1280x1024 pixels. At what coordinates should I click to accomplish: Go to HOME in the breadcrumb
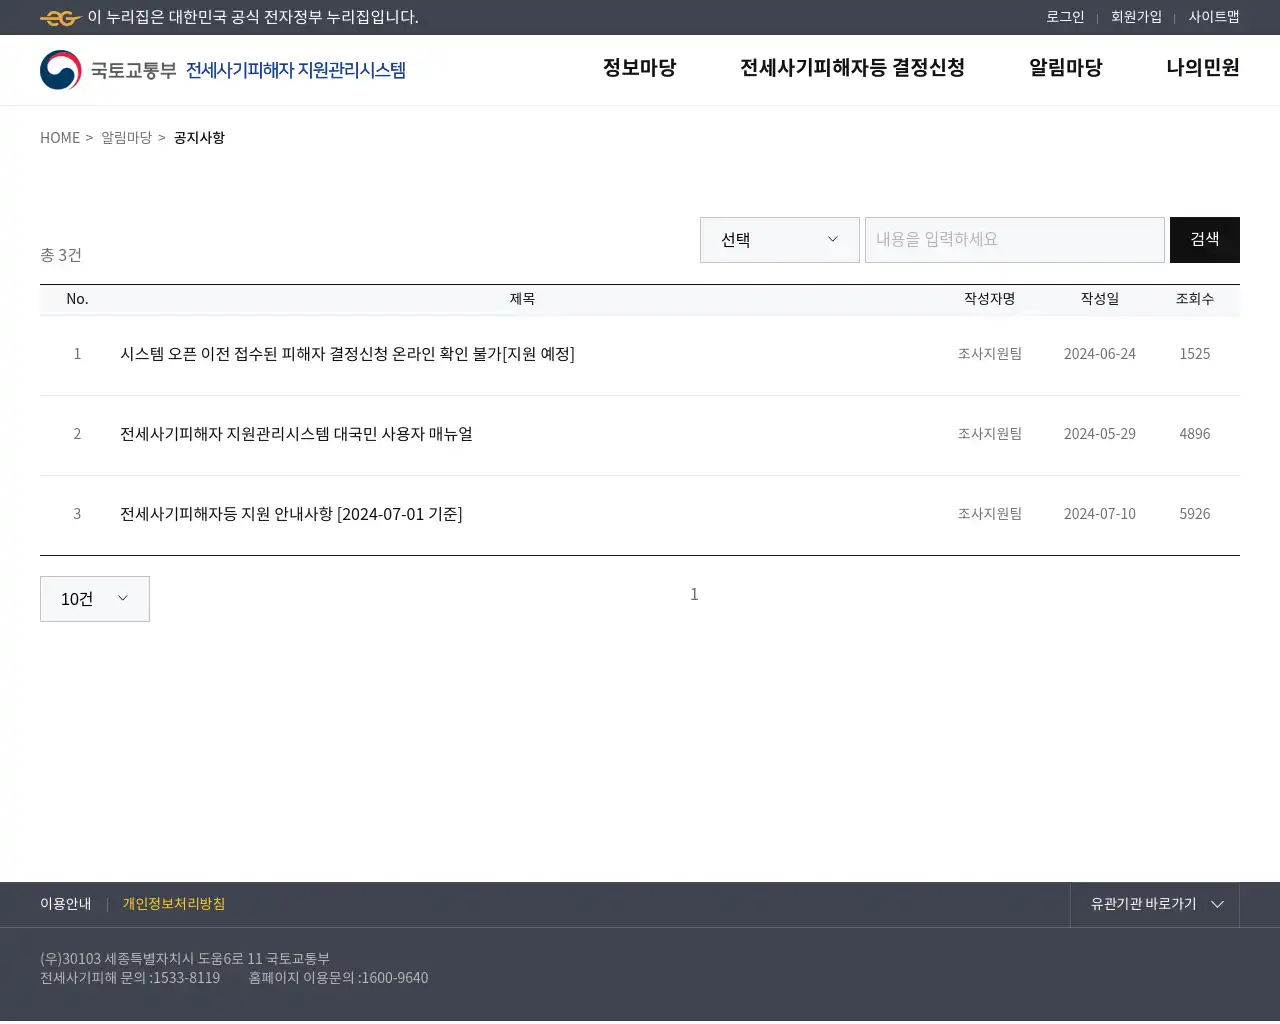pos(60,138)
